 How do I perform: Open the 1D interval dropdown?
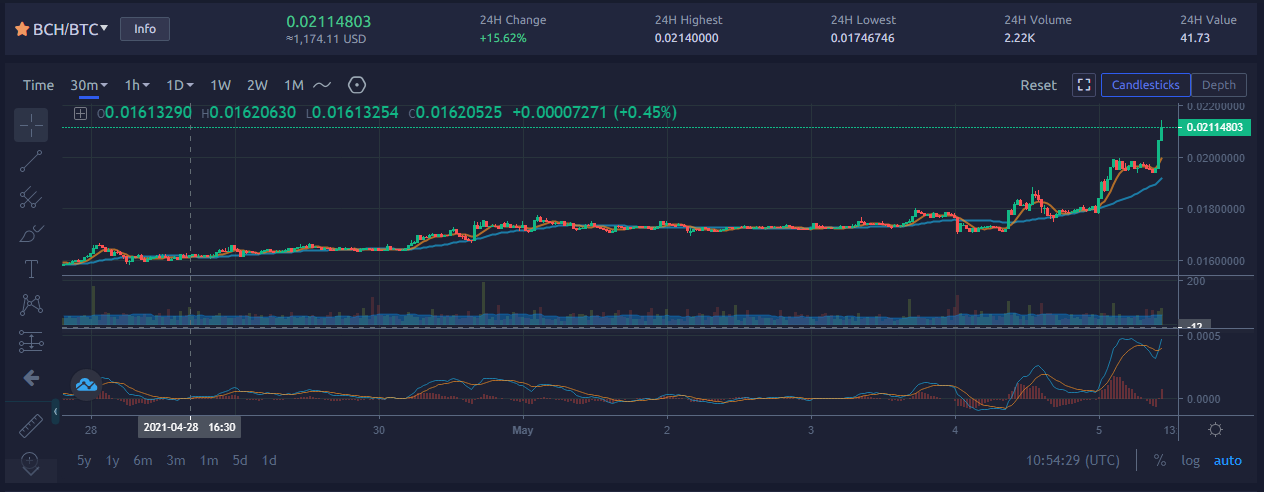(x=180, y=85)
